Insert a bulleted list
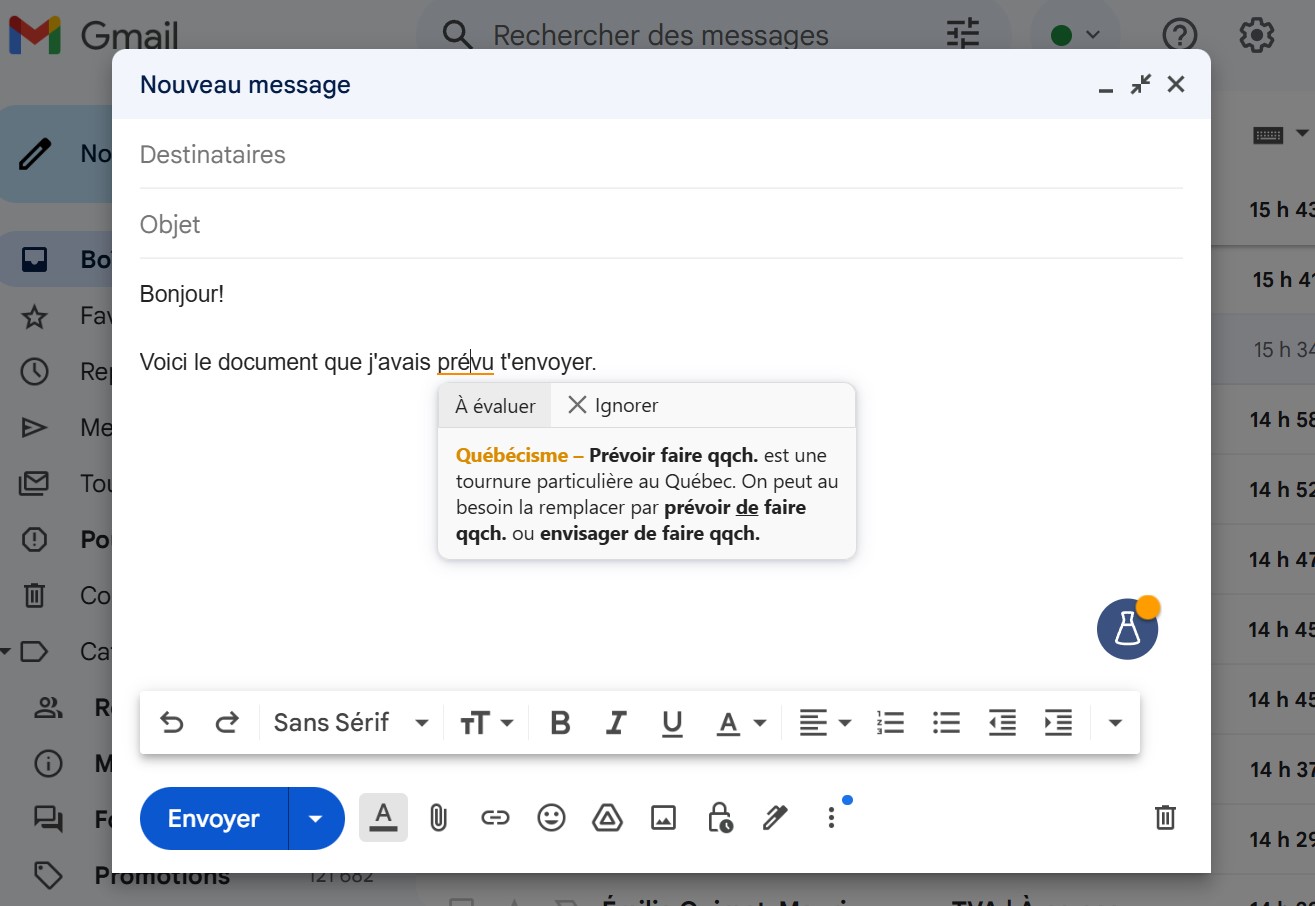 [946, 723]
